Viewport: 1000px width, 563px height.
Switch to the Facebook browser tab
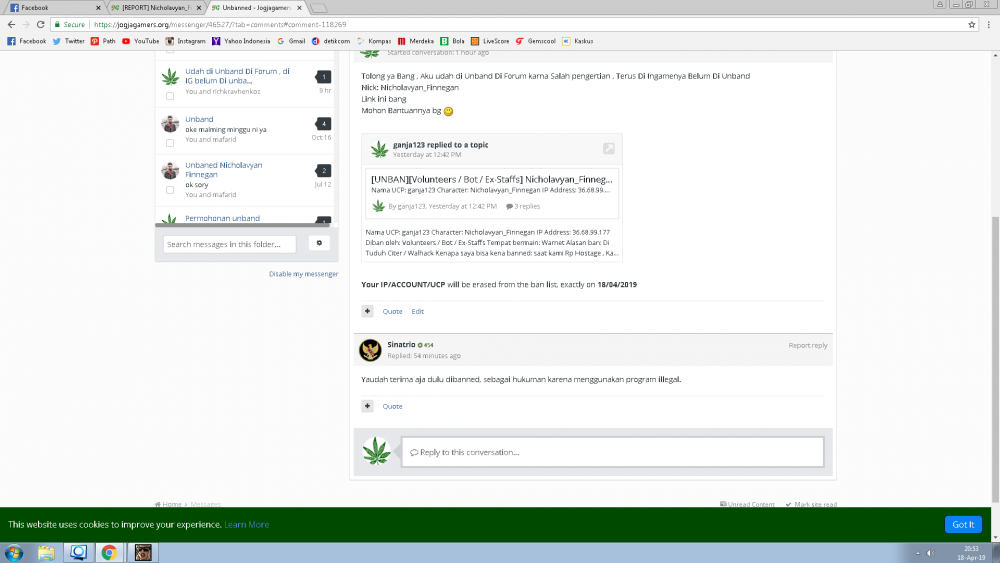click(55, 8)
